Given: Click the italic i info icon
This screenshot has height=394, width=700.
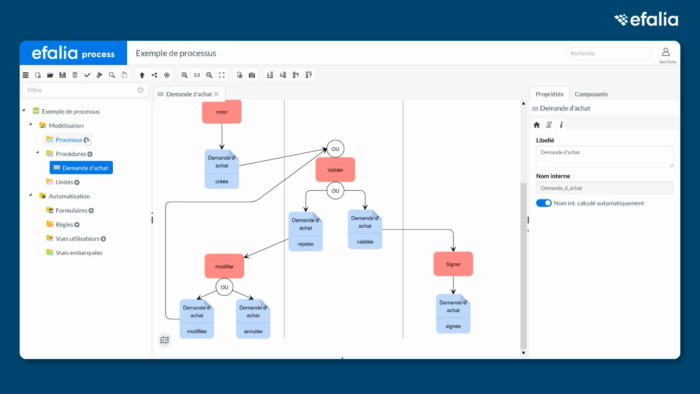Looking at the screenshot, I should tap(561, 125).
